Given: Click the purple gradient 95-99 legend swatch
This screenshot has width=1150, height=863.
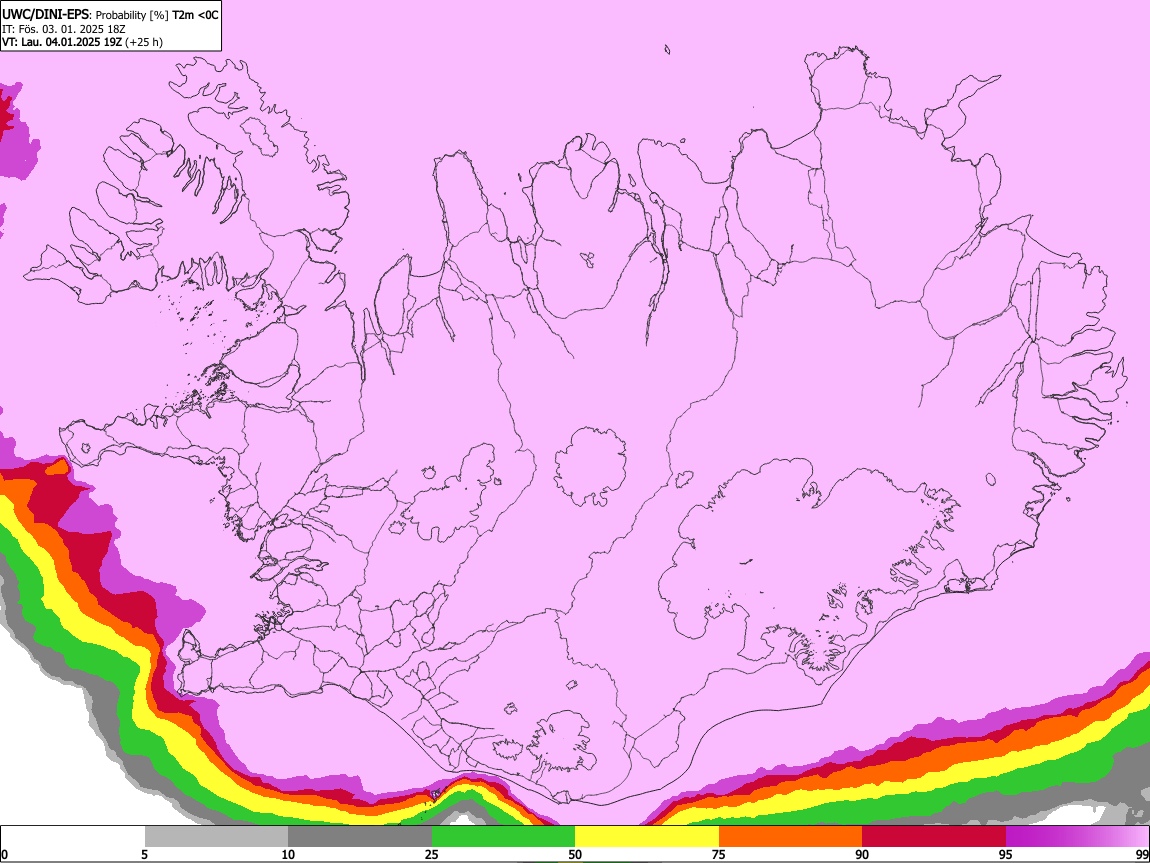Looking at the screenshot, I should (x=1077, y=837).
